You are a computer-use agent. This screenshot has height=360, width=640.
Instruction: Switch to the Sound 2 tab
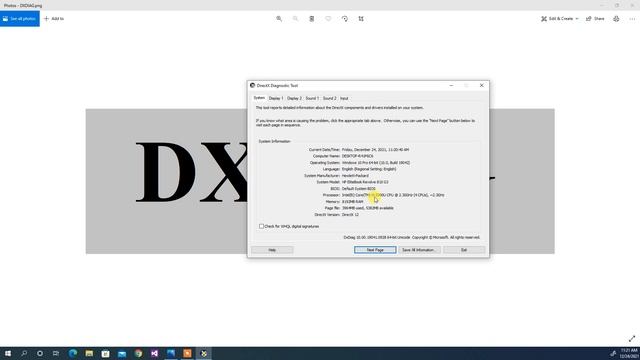[330, 98]
